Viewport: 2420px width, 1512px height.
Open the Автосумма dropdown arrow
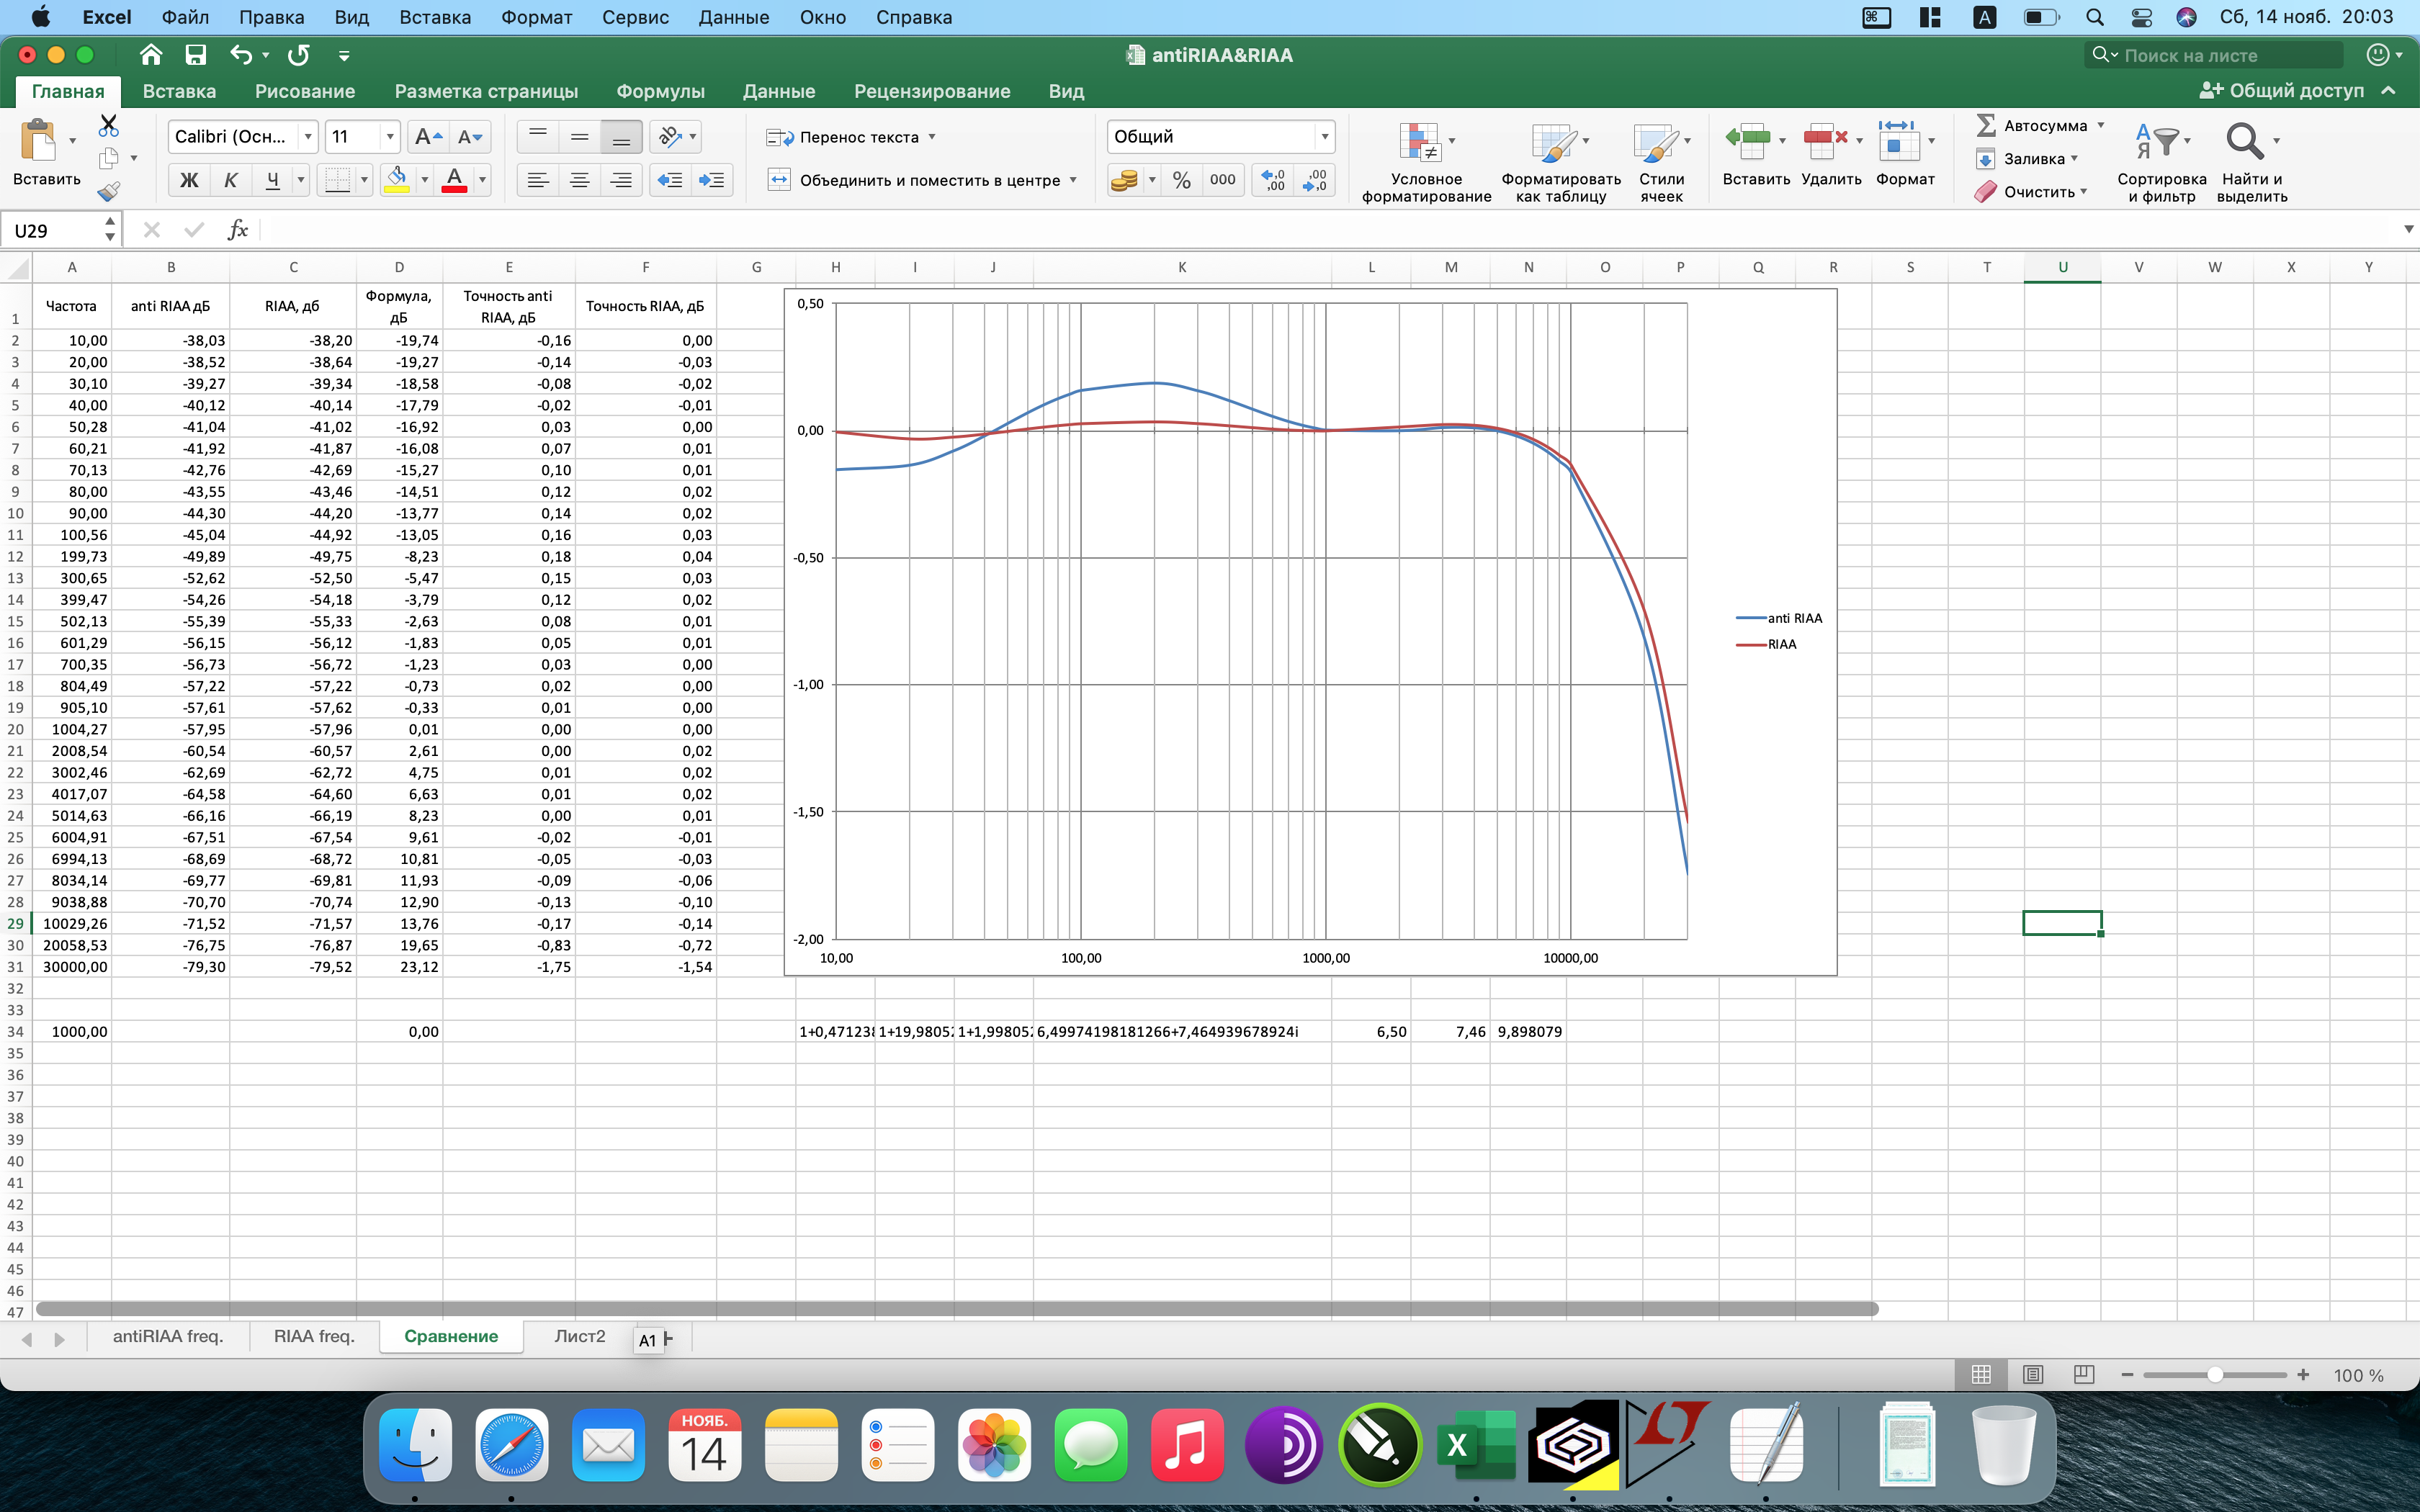(2101, 126)
